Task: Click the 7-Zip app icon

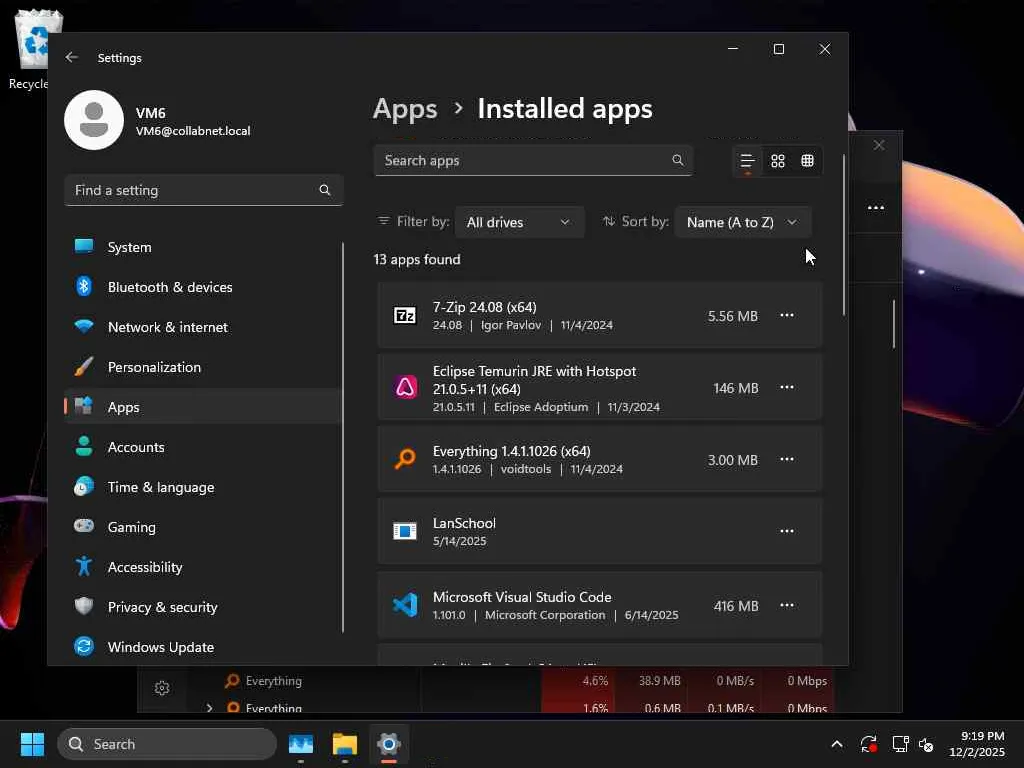Action: [x=405, y=315]
